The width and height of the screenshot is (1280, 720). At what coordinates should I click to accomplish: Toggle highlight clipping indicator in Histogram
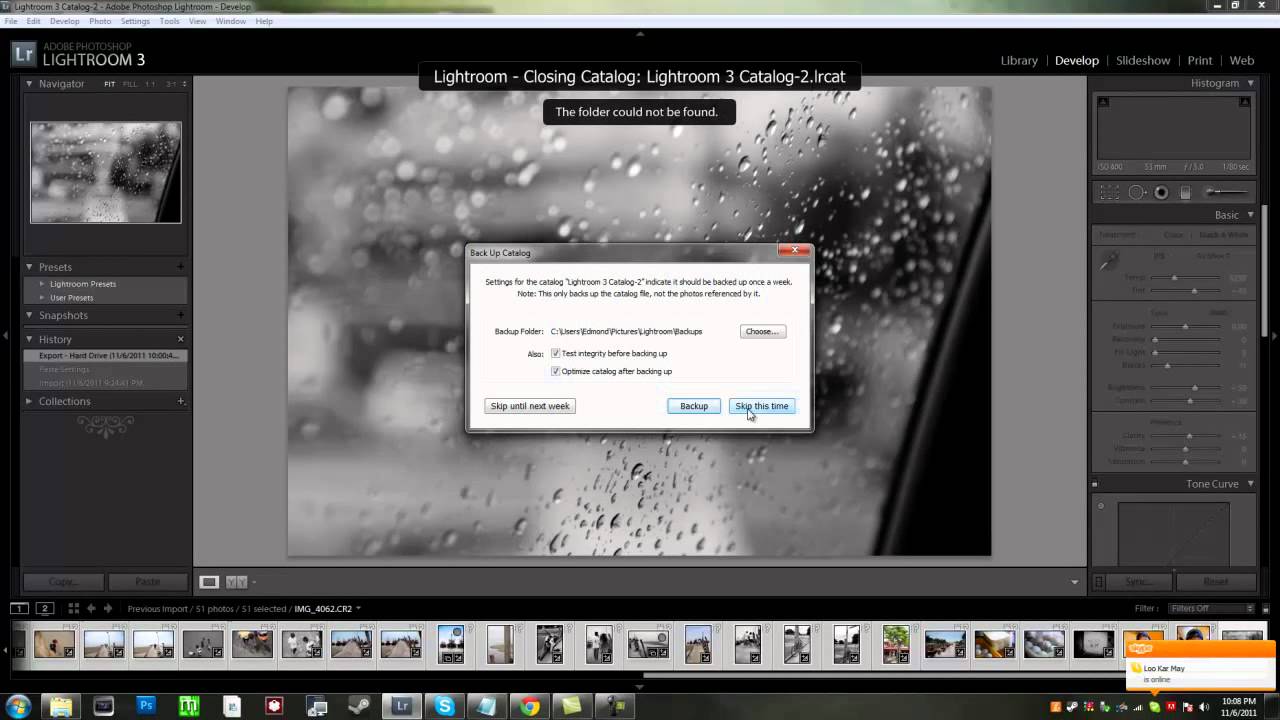pyautogui.click(x=1245, y=102)
